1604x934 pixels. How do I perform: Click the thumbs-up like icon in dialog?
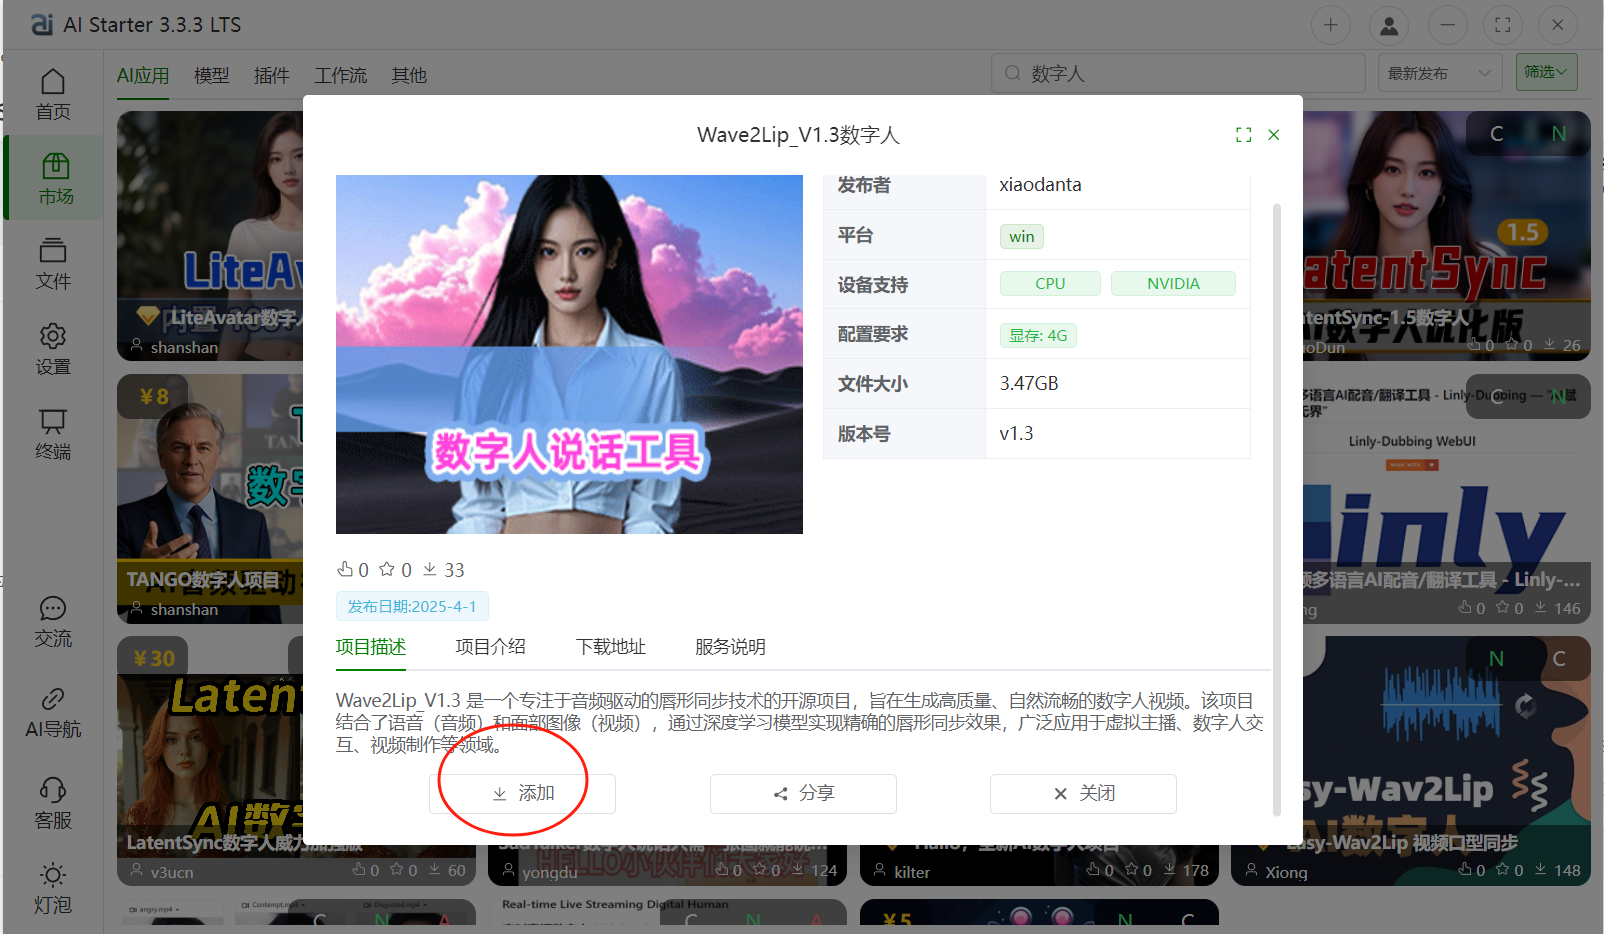point(345,569)
